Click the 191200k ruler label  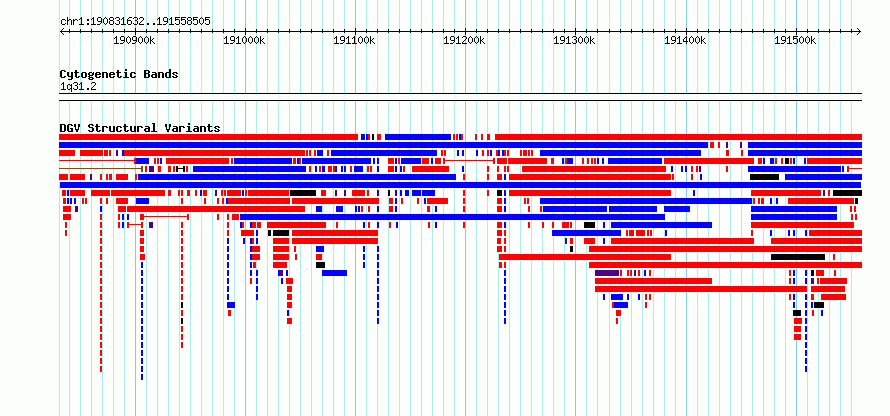tap(465, 40)
